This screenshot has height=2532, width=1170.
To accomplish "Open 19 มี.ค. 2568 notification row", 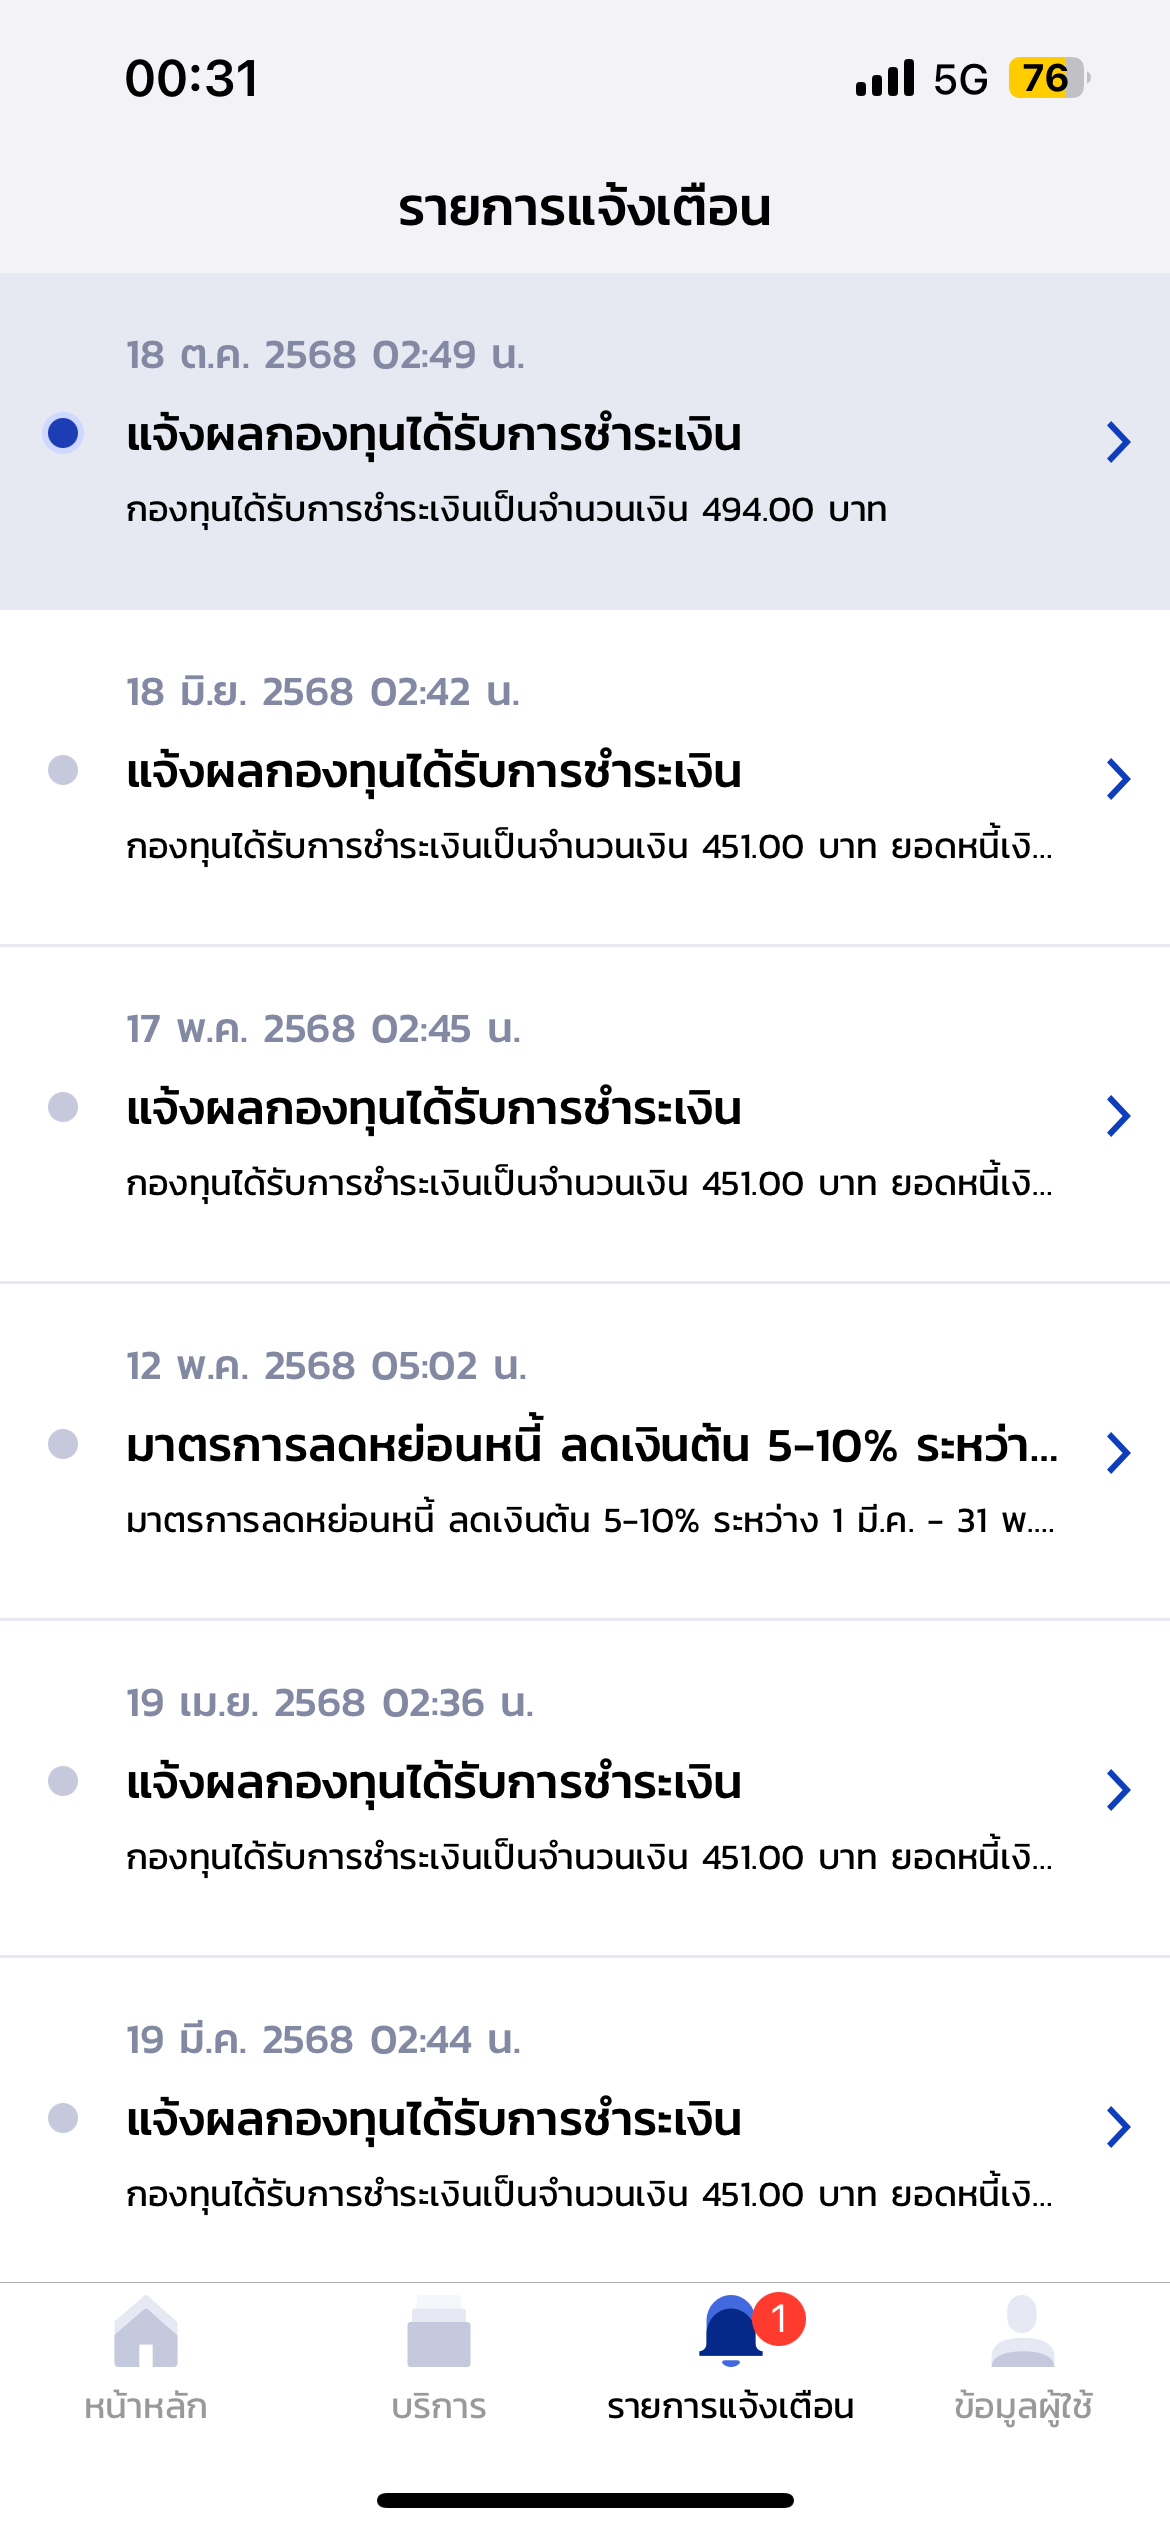I will [x=585, y=2118].
